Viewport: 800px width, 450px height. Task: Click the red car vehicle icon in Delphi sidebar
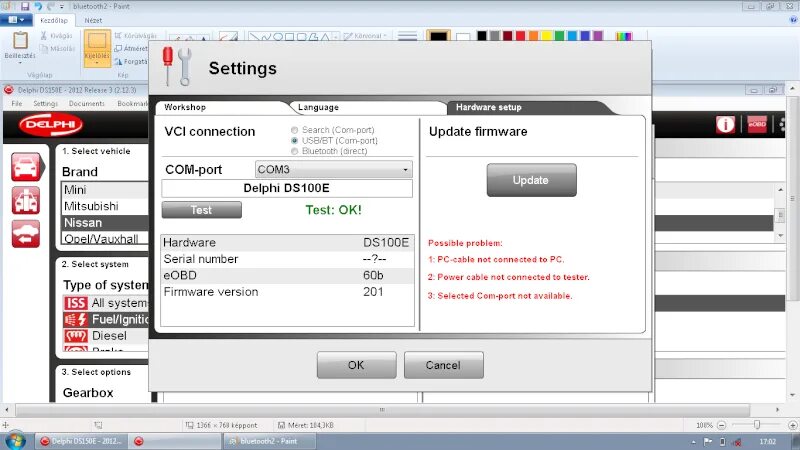[x=26, y=167]
